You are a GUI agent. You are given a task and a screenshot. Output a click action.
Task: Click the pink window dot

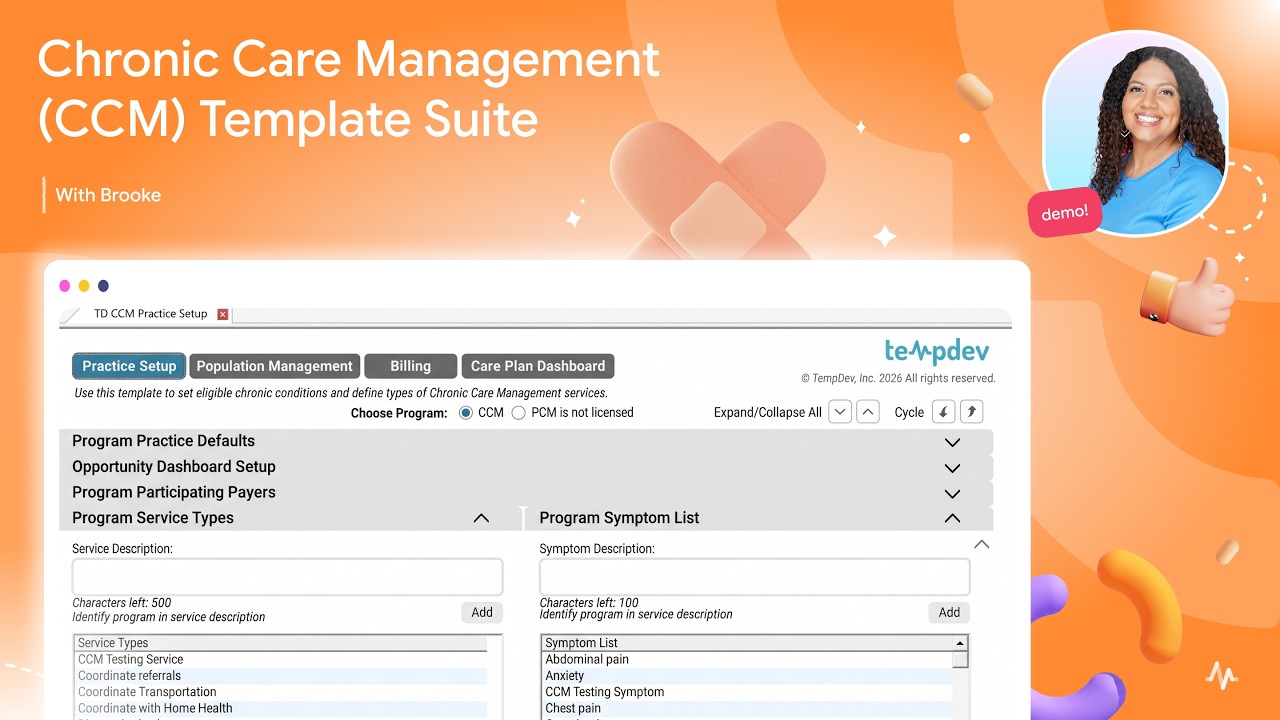pos(65,286)
